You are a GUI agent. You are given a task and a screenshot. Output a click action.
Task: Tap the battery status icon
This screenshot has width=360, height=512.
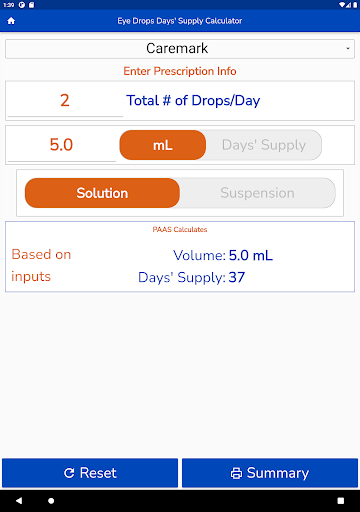(x=355, y=5)
